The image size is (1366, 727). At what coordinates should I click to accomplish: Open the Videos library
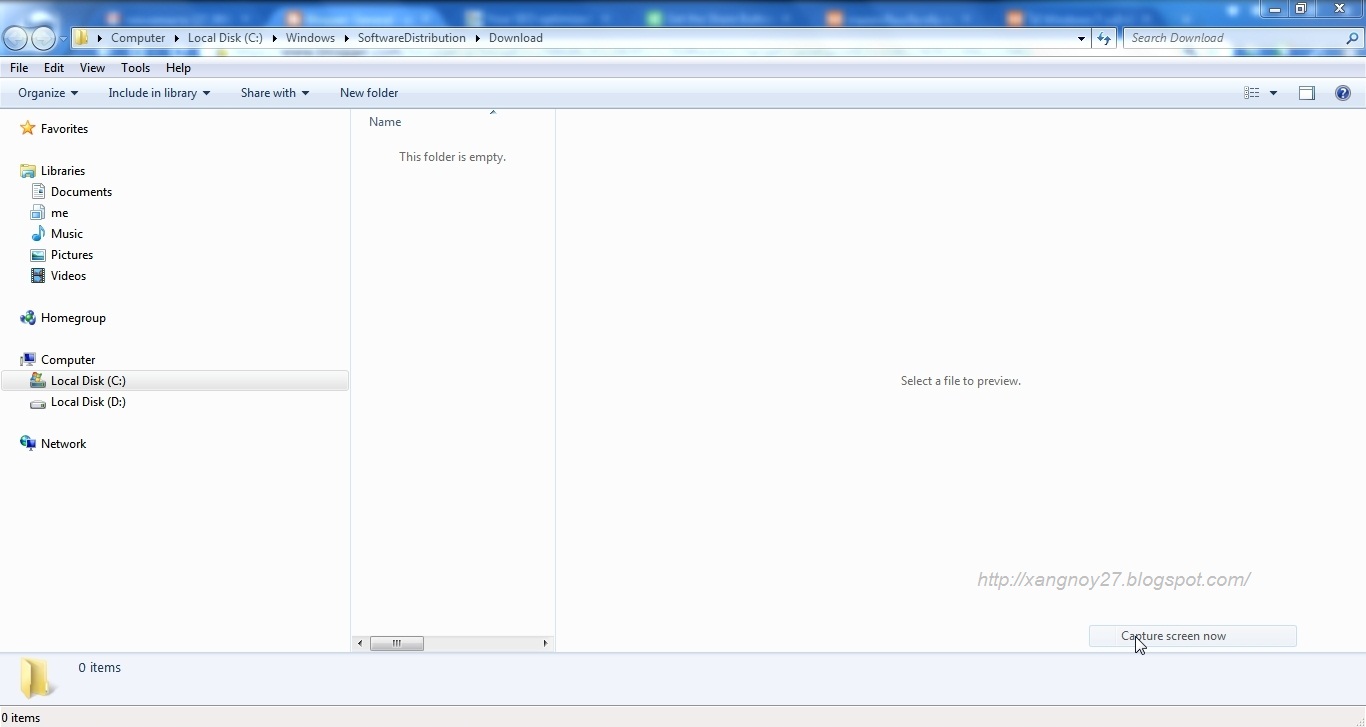point(68,276)
